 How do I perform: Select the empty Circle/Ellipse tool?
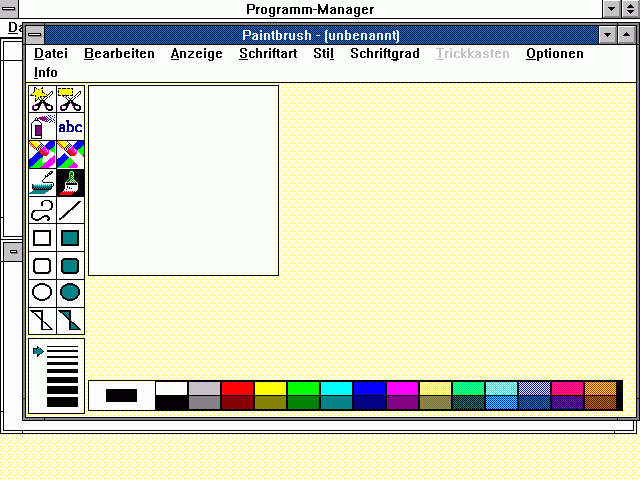[x=42, y=293]
